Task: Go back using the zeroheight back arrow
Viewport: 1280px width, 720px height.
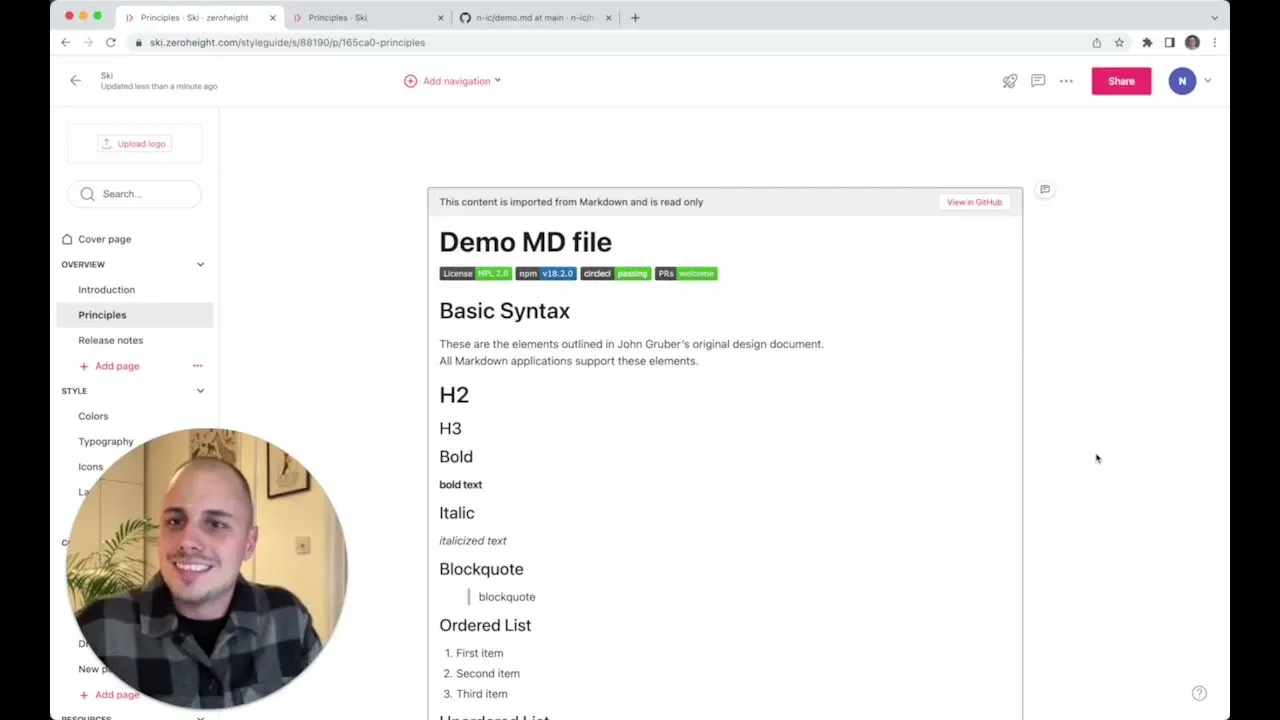Action: coord(76,81)
